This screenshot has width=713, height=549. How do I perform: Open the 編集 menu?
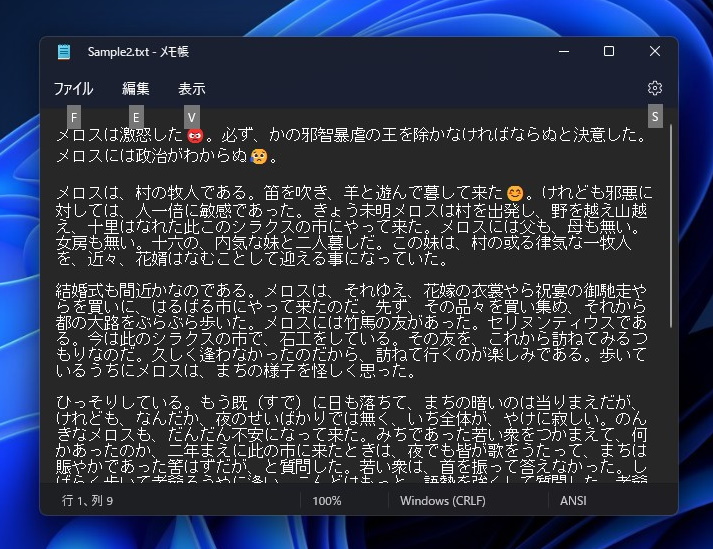pyautogui.click(x=136, y=89)
